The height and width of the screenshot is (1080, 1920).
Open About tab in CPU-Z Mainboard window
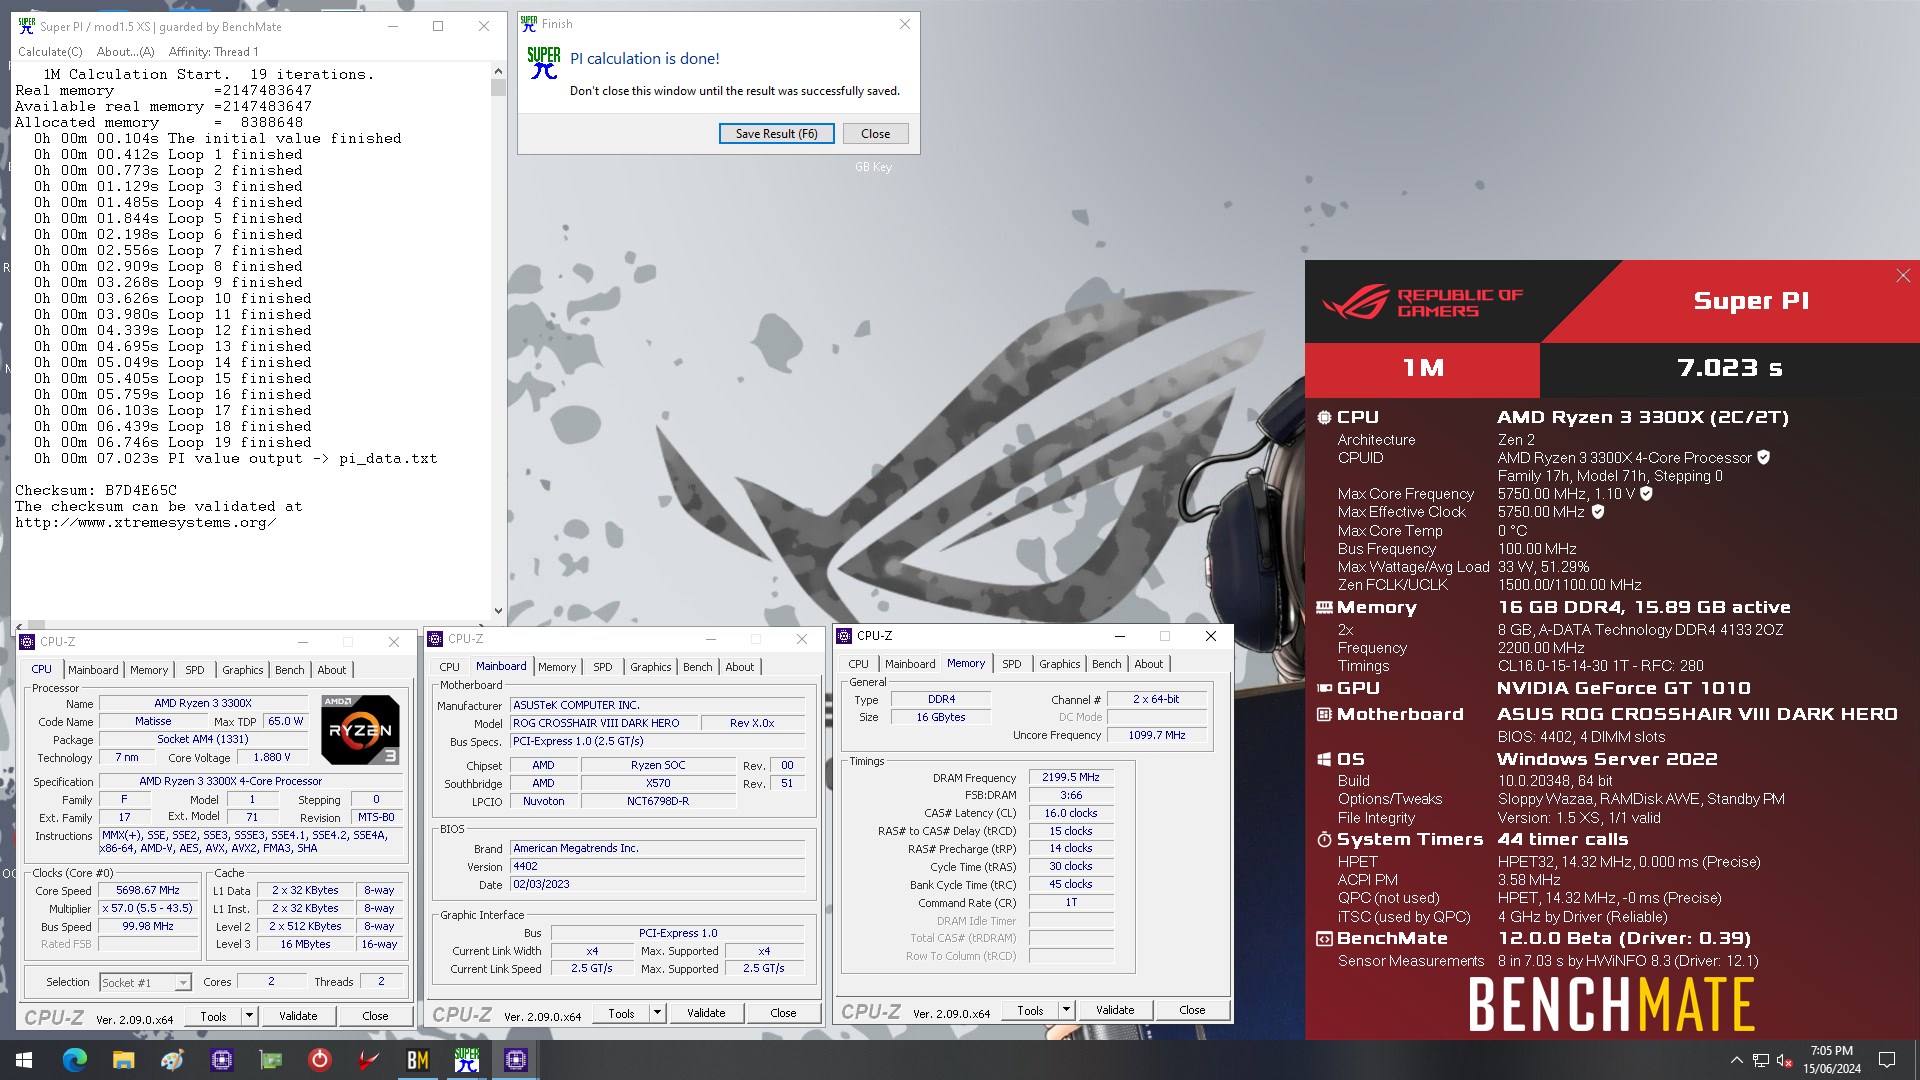pos(739,667)
